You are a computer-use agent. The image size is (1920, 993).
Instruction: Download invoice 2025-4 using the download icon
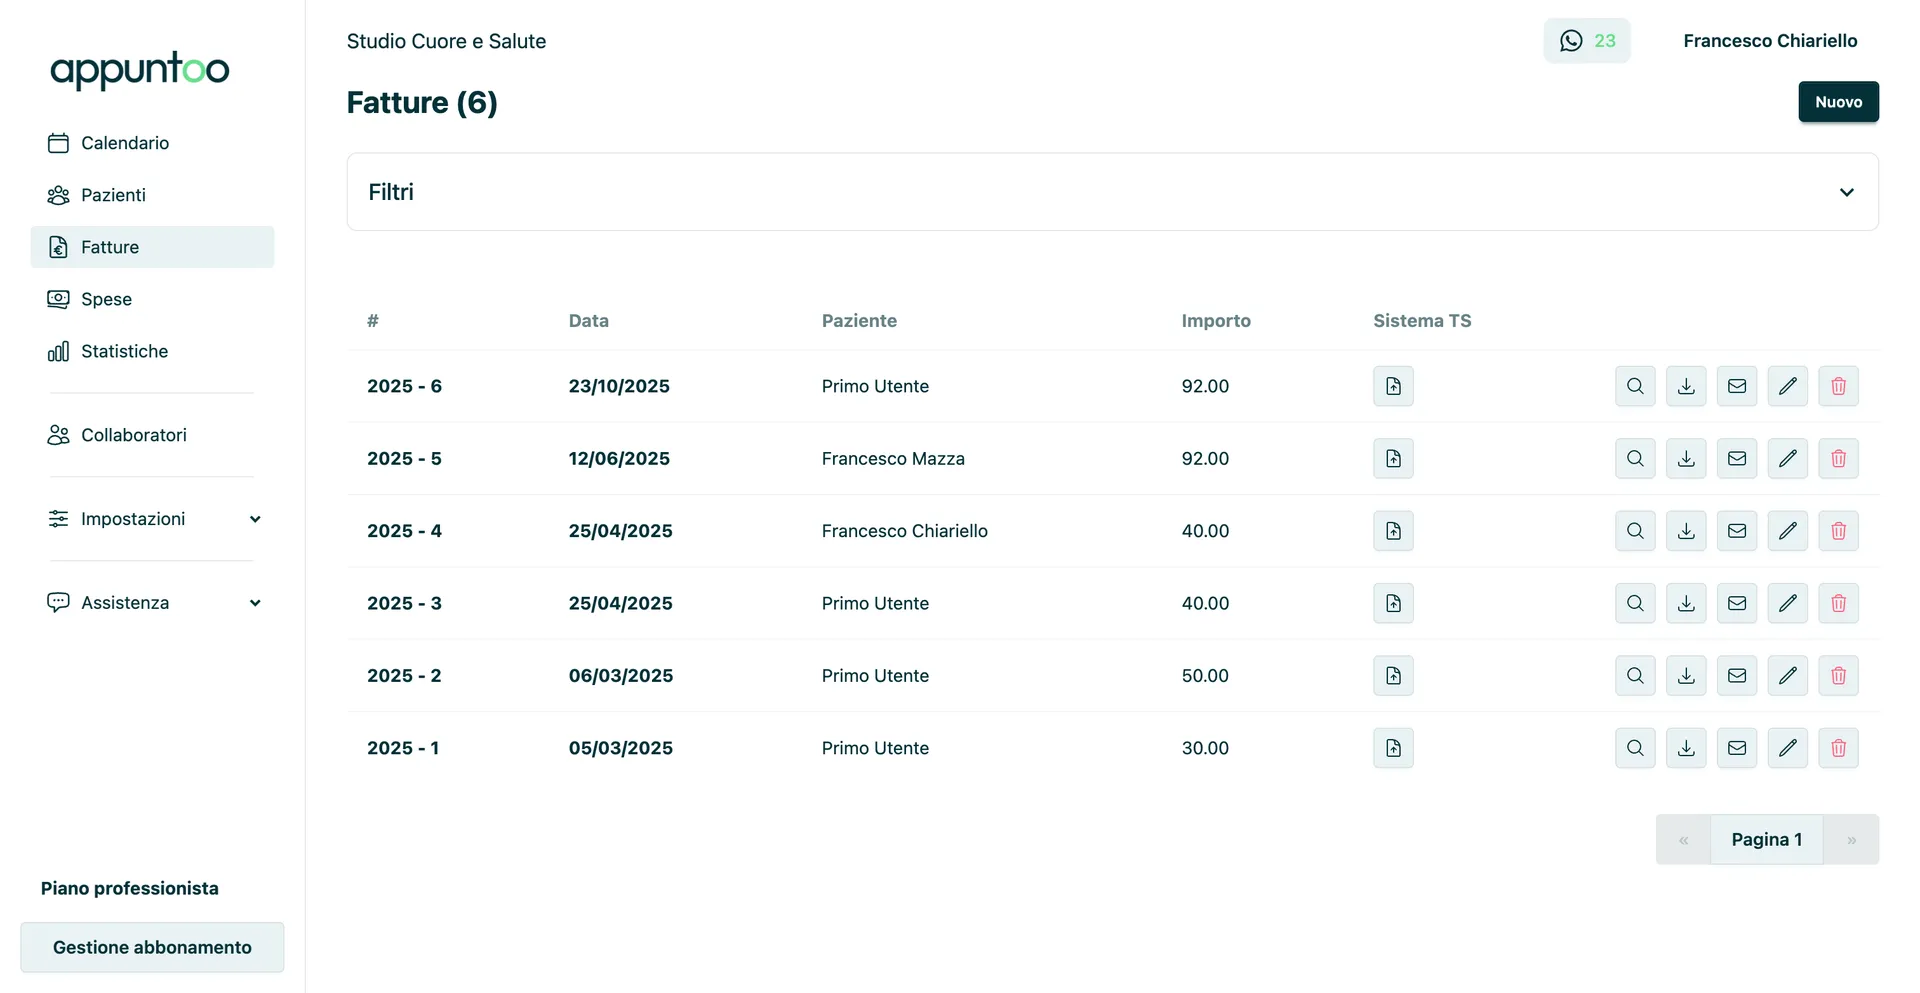(x=1686, y=530)
